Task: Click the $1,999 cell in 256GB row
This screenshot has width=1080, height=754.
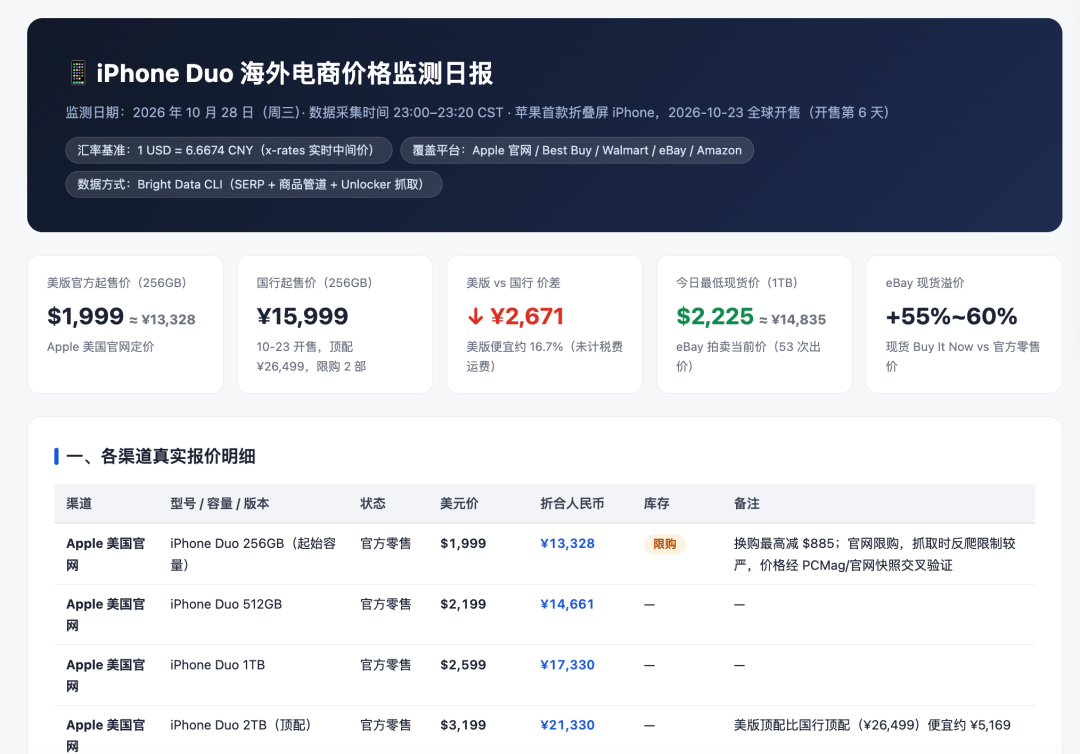Action: click(x=463, y=543)
